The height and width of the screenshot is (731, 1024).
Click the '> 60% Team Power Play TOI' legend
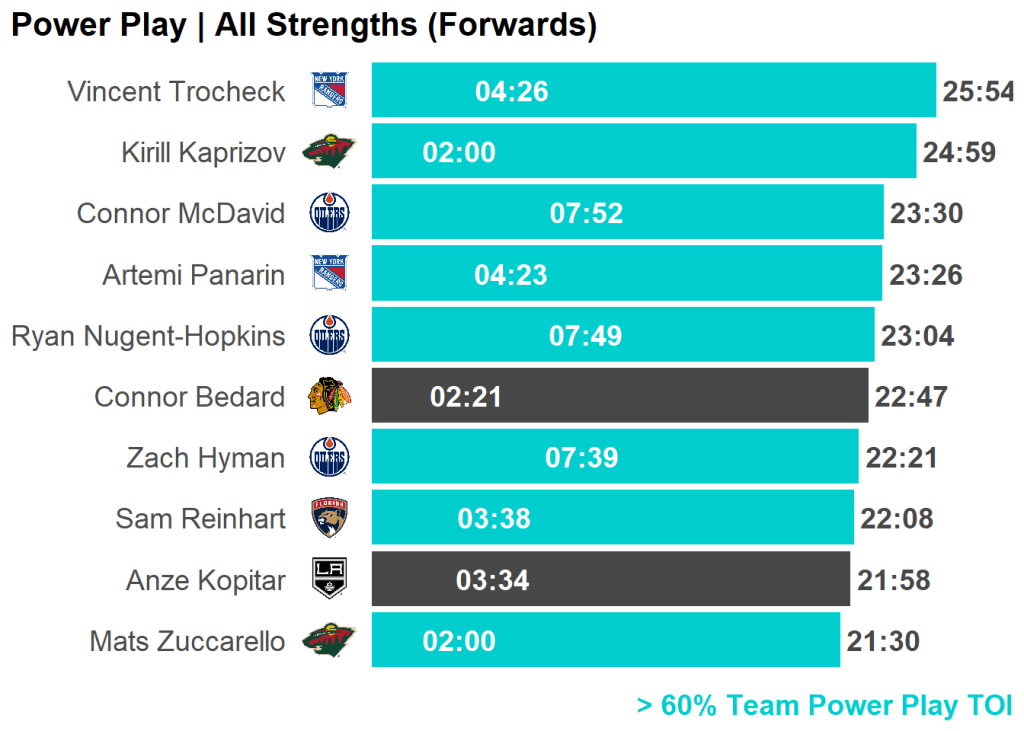tap(824, 705)
